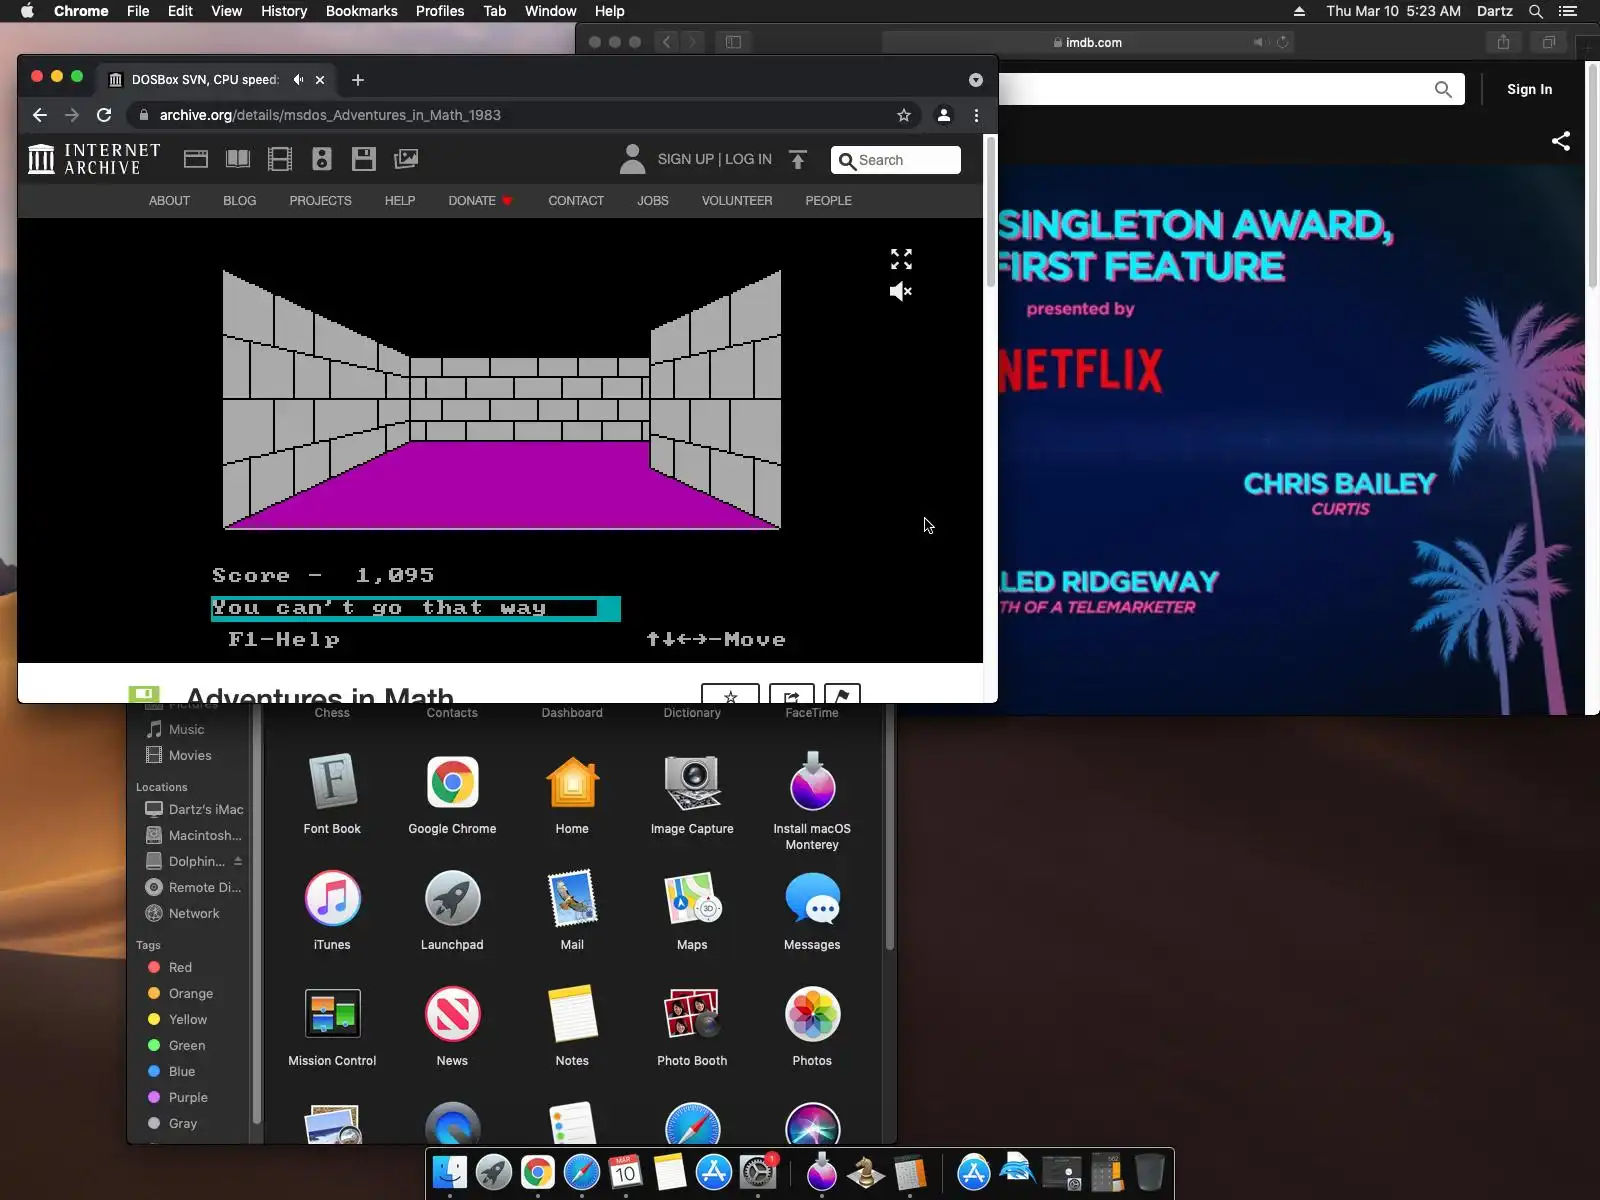Eject the Dolphin volume in Finder sidebar

[x=238, y=861]
